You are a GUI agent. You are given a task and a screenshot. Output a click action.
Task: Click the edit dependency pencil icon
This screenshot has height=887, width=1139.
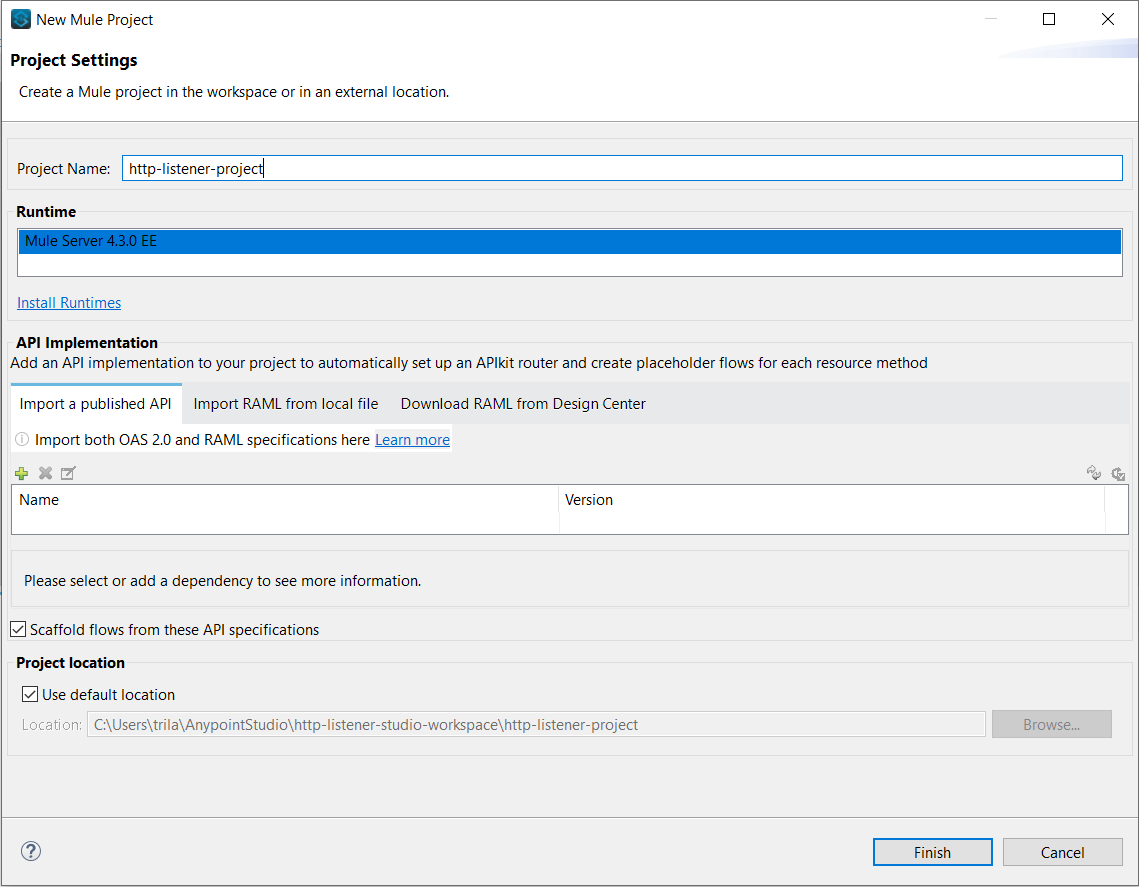click(68, 473)
